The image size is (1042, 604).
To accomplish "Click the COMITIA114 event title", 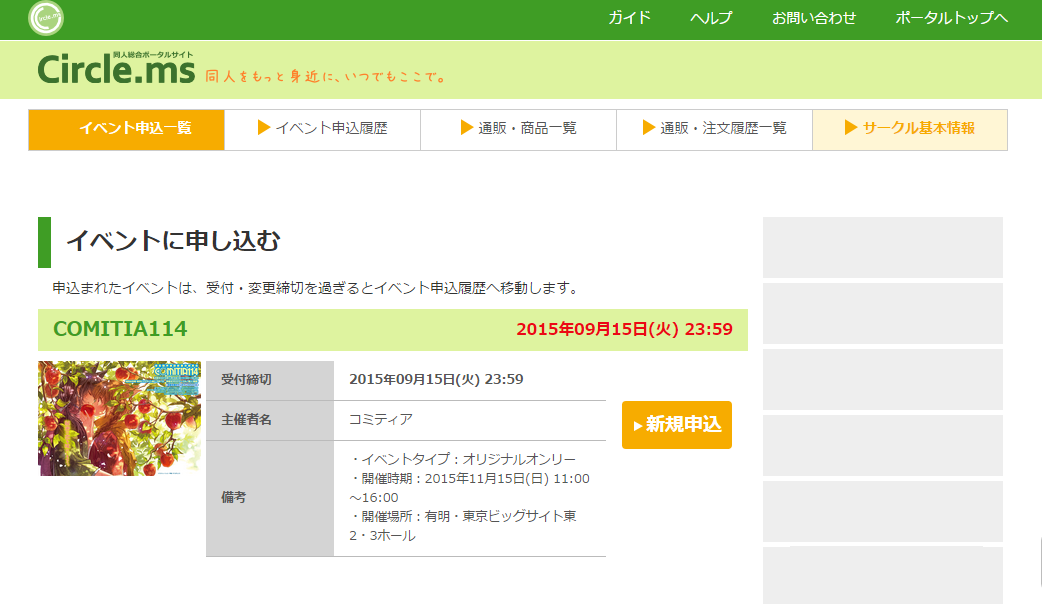I will (120, 329).
